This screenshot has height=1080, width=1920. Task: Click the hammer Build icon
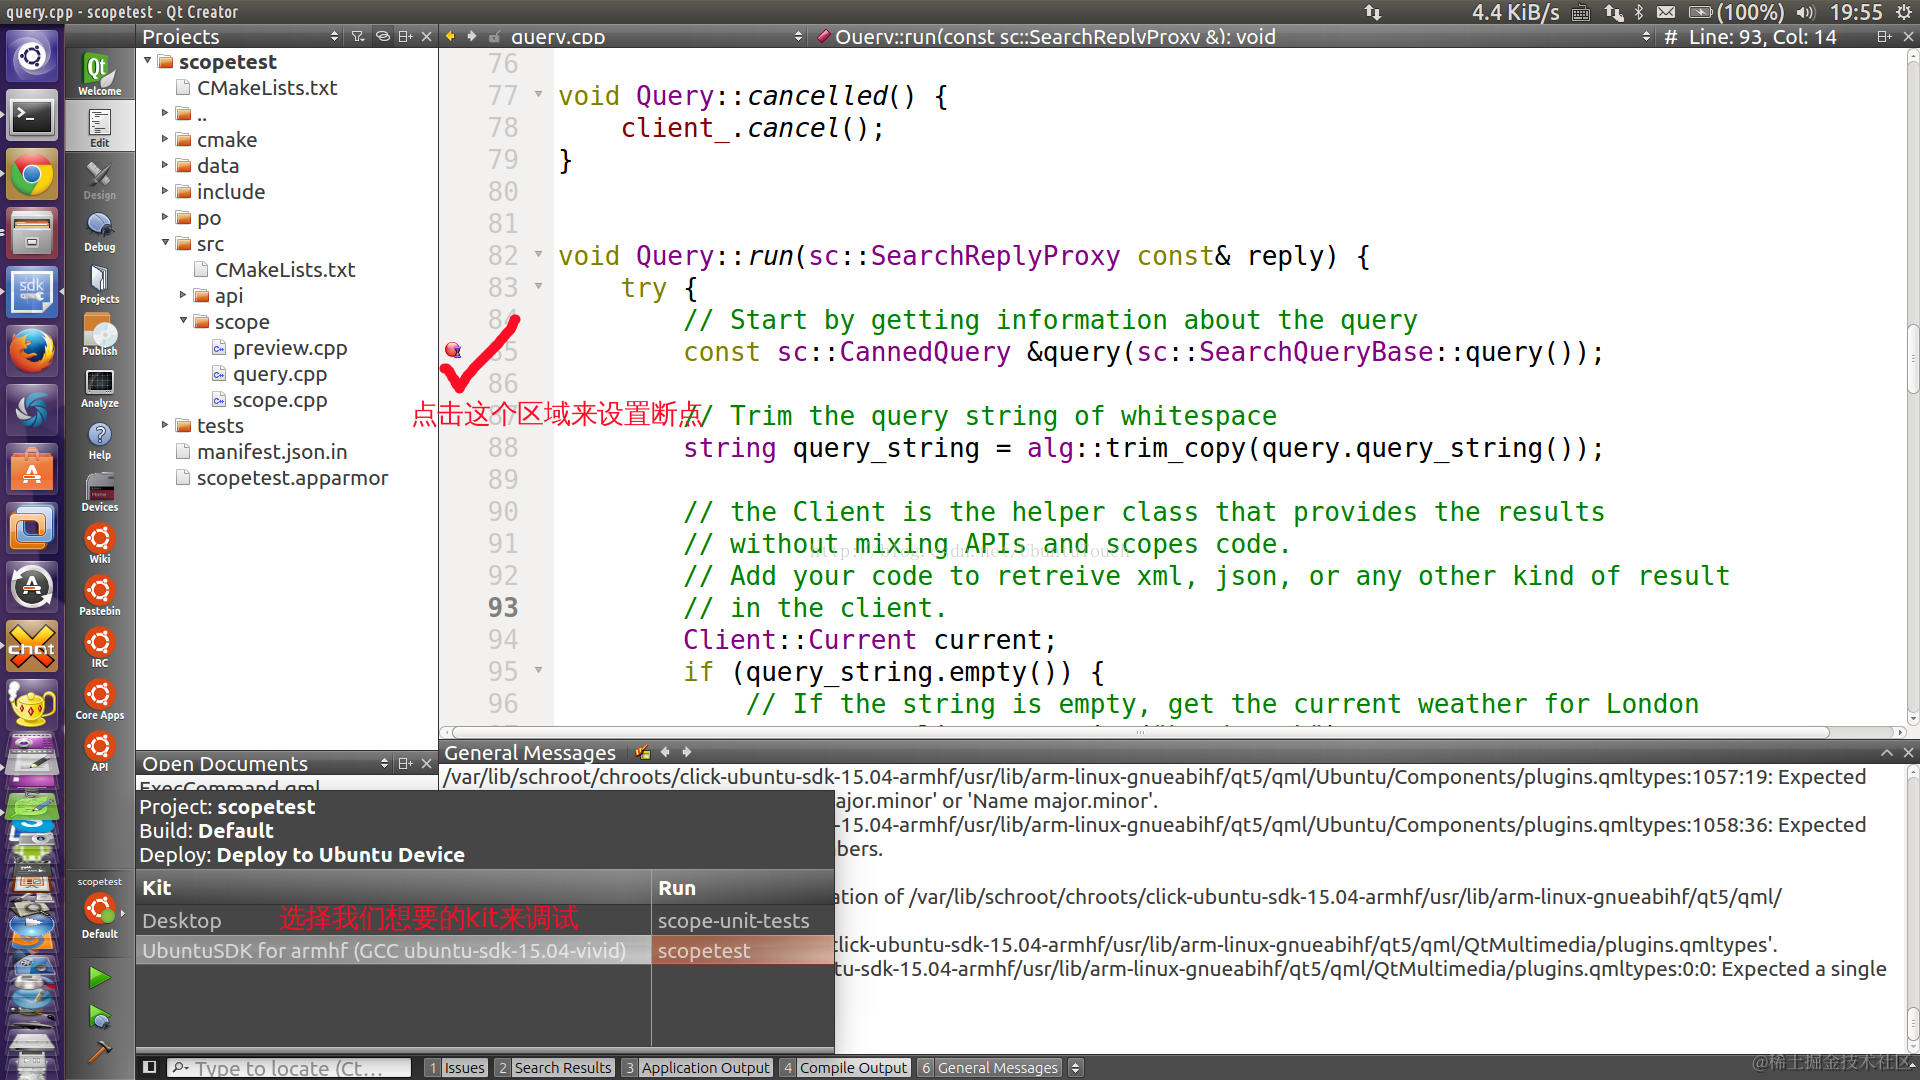tap(99, 1052)
